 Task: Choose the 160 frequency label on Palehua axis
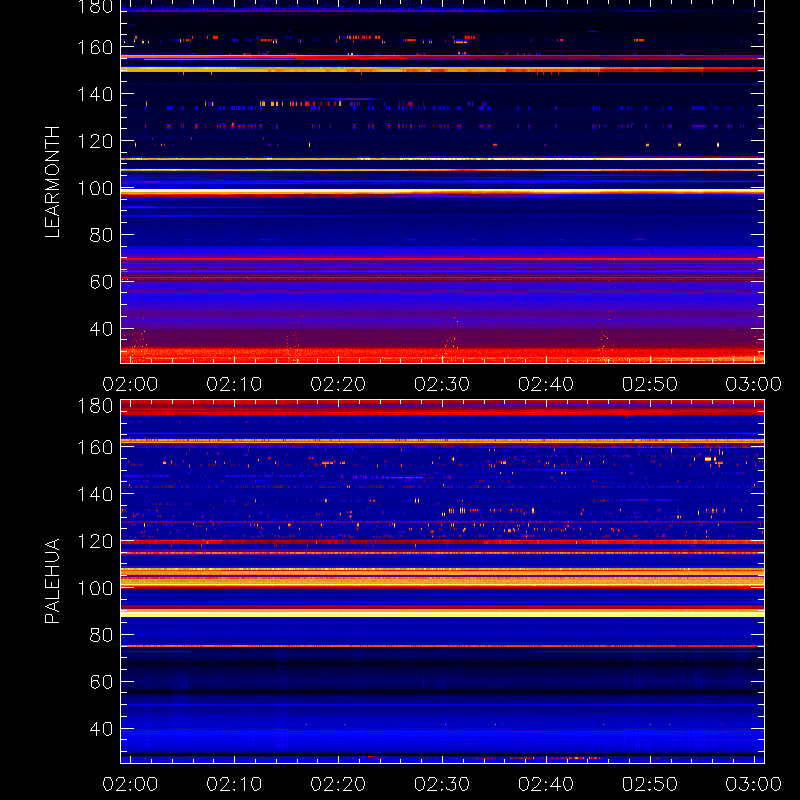tap(95, 447)
